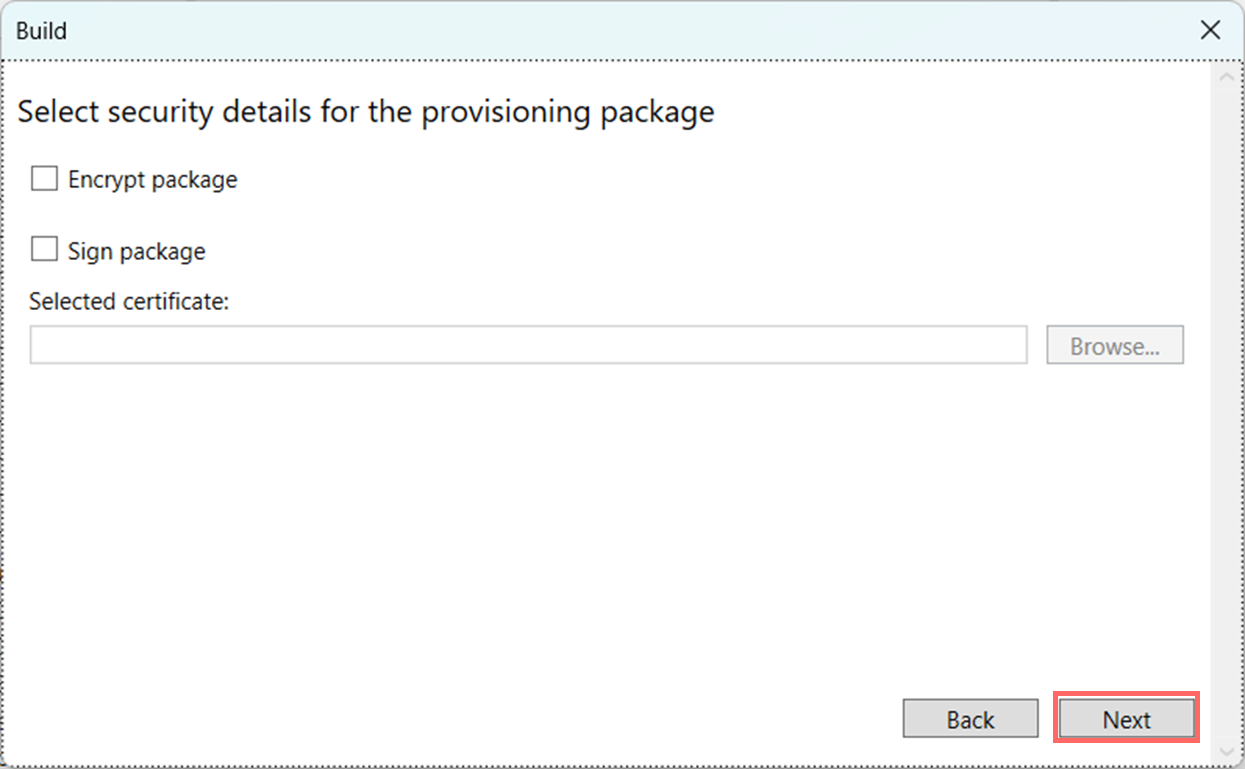The image size is (1245, 769).
Task: Click blank space left of Back button
Action: (x=500, y=719)
